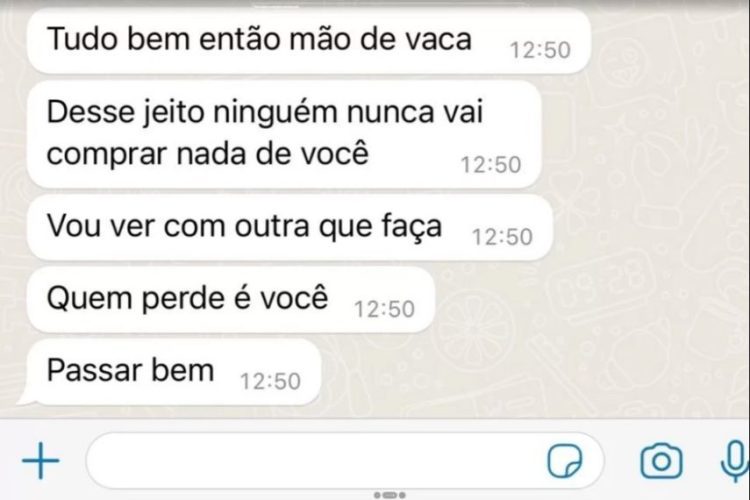
Task: Select the 'Passar bem' message bubble
Action: coord(174,372)
